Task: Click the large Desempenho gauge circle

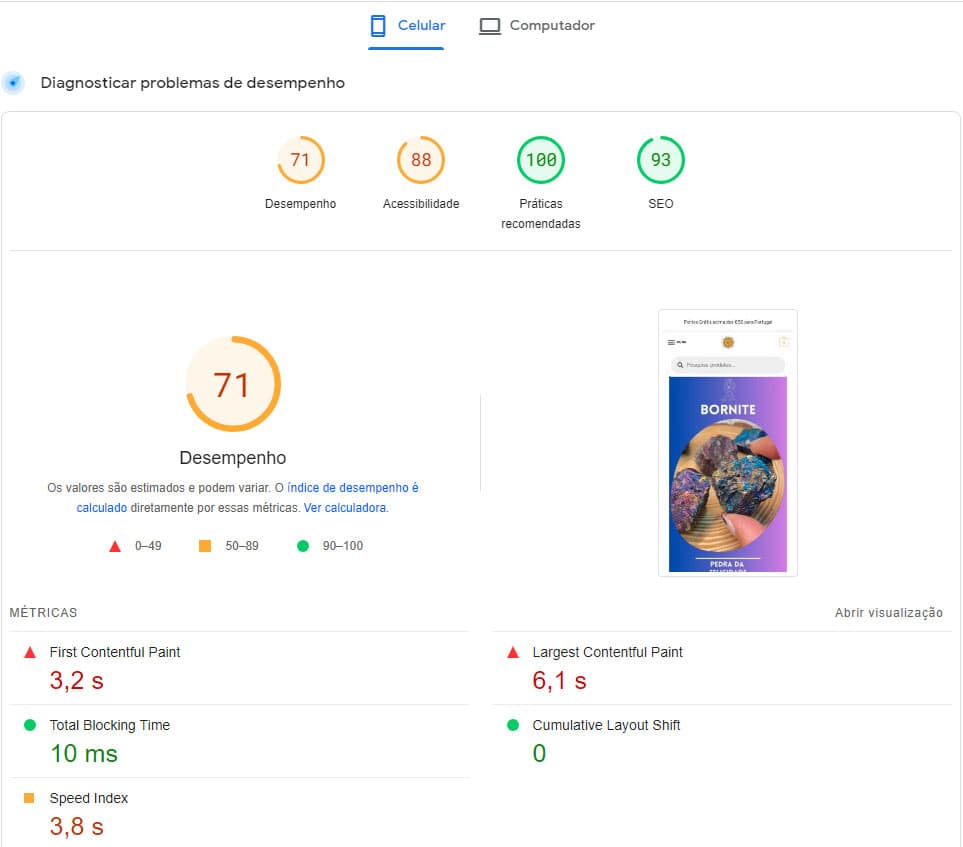Action: point(233,384)
